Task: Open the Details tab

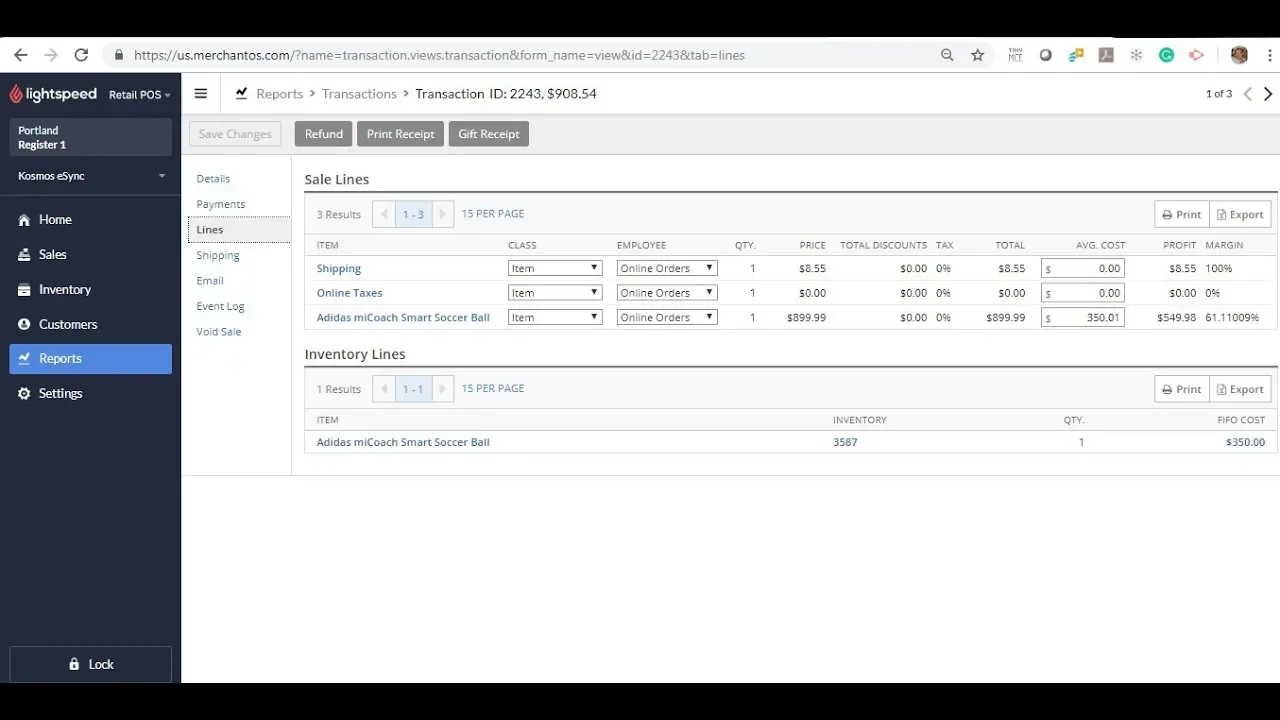Action: pos(213,178)
